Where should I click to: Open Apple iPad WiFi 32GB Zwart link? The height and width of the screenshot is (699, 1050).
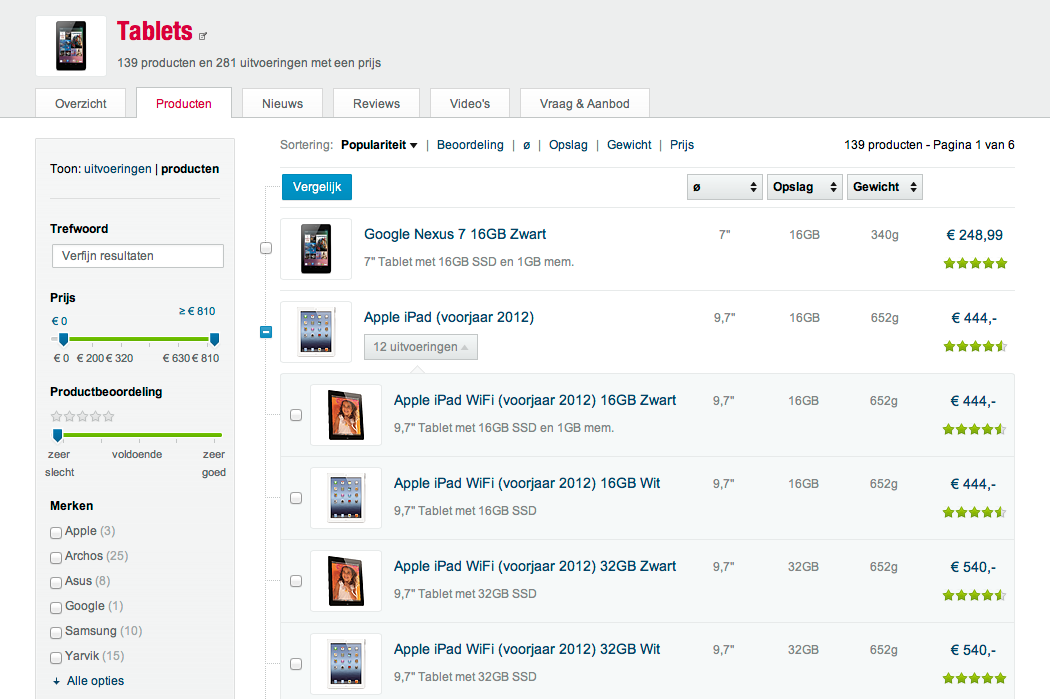coord(534,566)
